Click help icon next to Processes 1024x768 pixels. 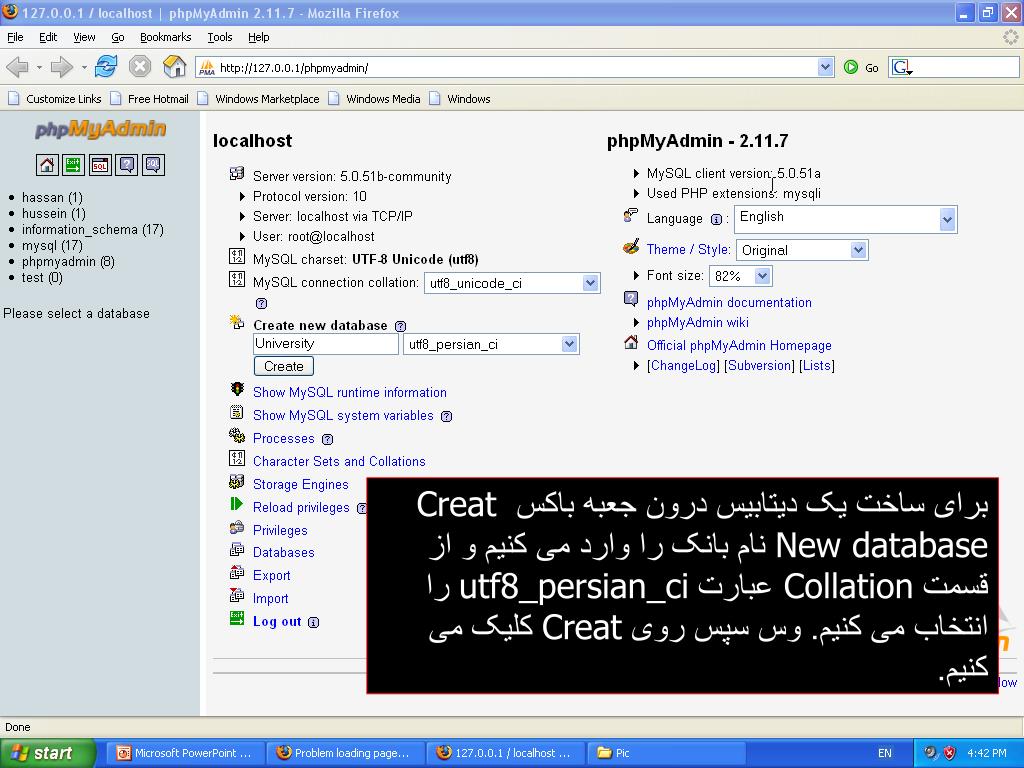[328, 440]
